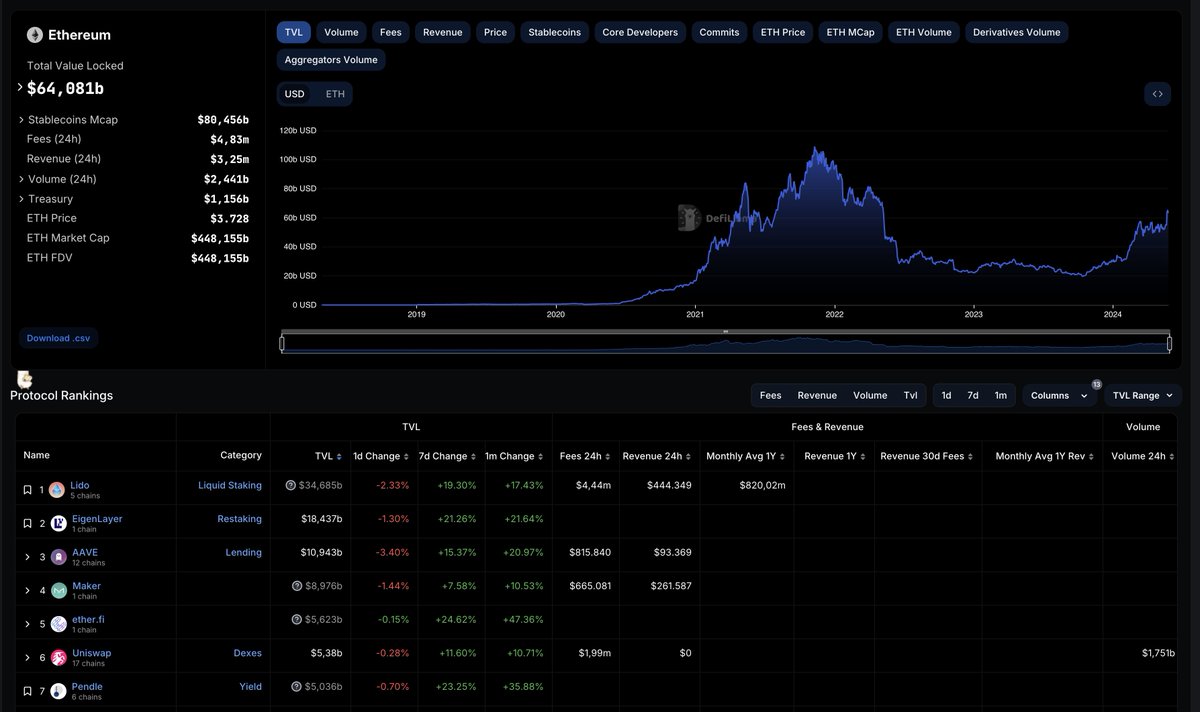The width and height of the screenshot is (1200, 712).
Task: Expand the Total Value Locked breakdown chevron
Action: 20,88
